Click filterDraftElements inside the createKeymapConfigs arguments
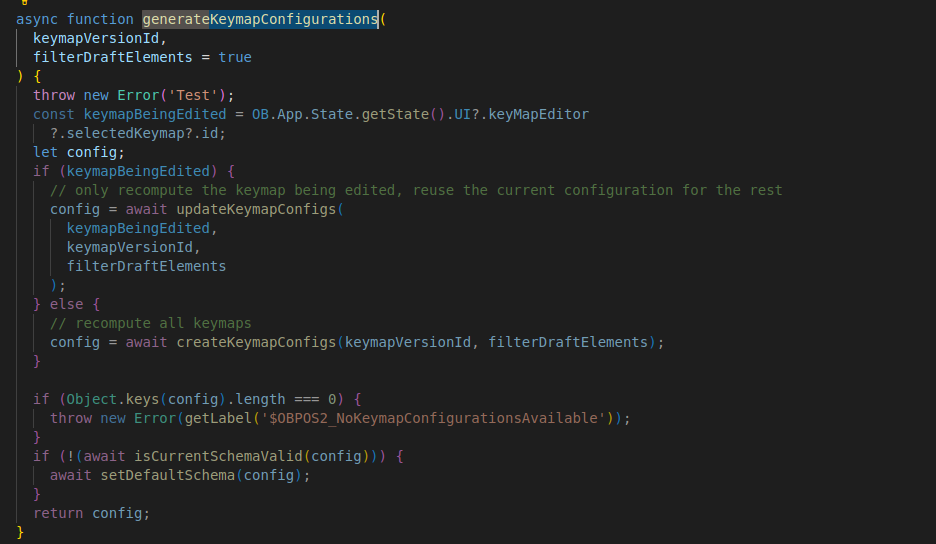The width and height of the screenshot is (936, 544). click(x=568, y=343)
